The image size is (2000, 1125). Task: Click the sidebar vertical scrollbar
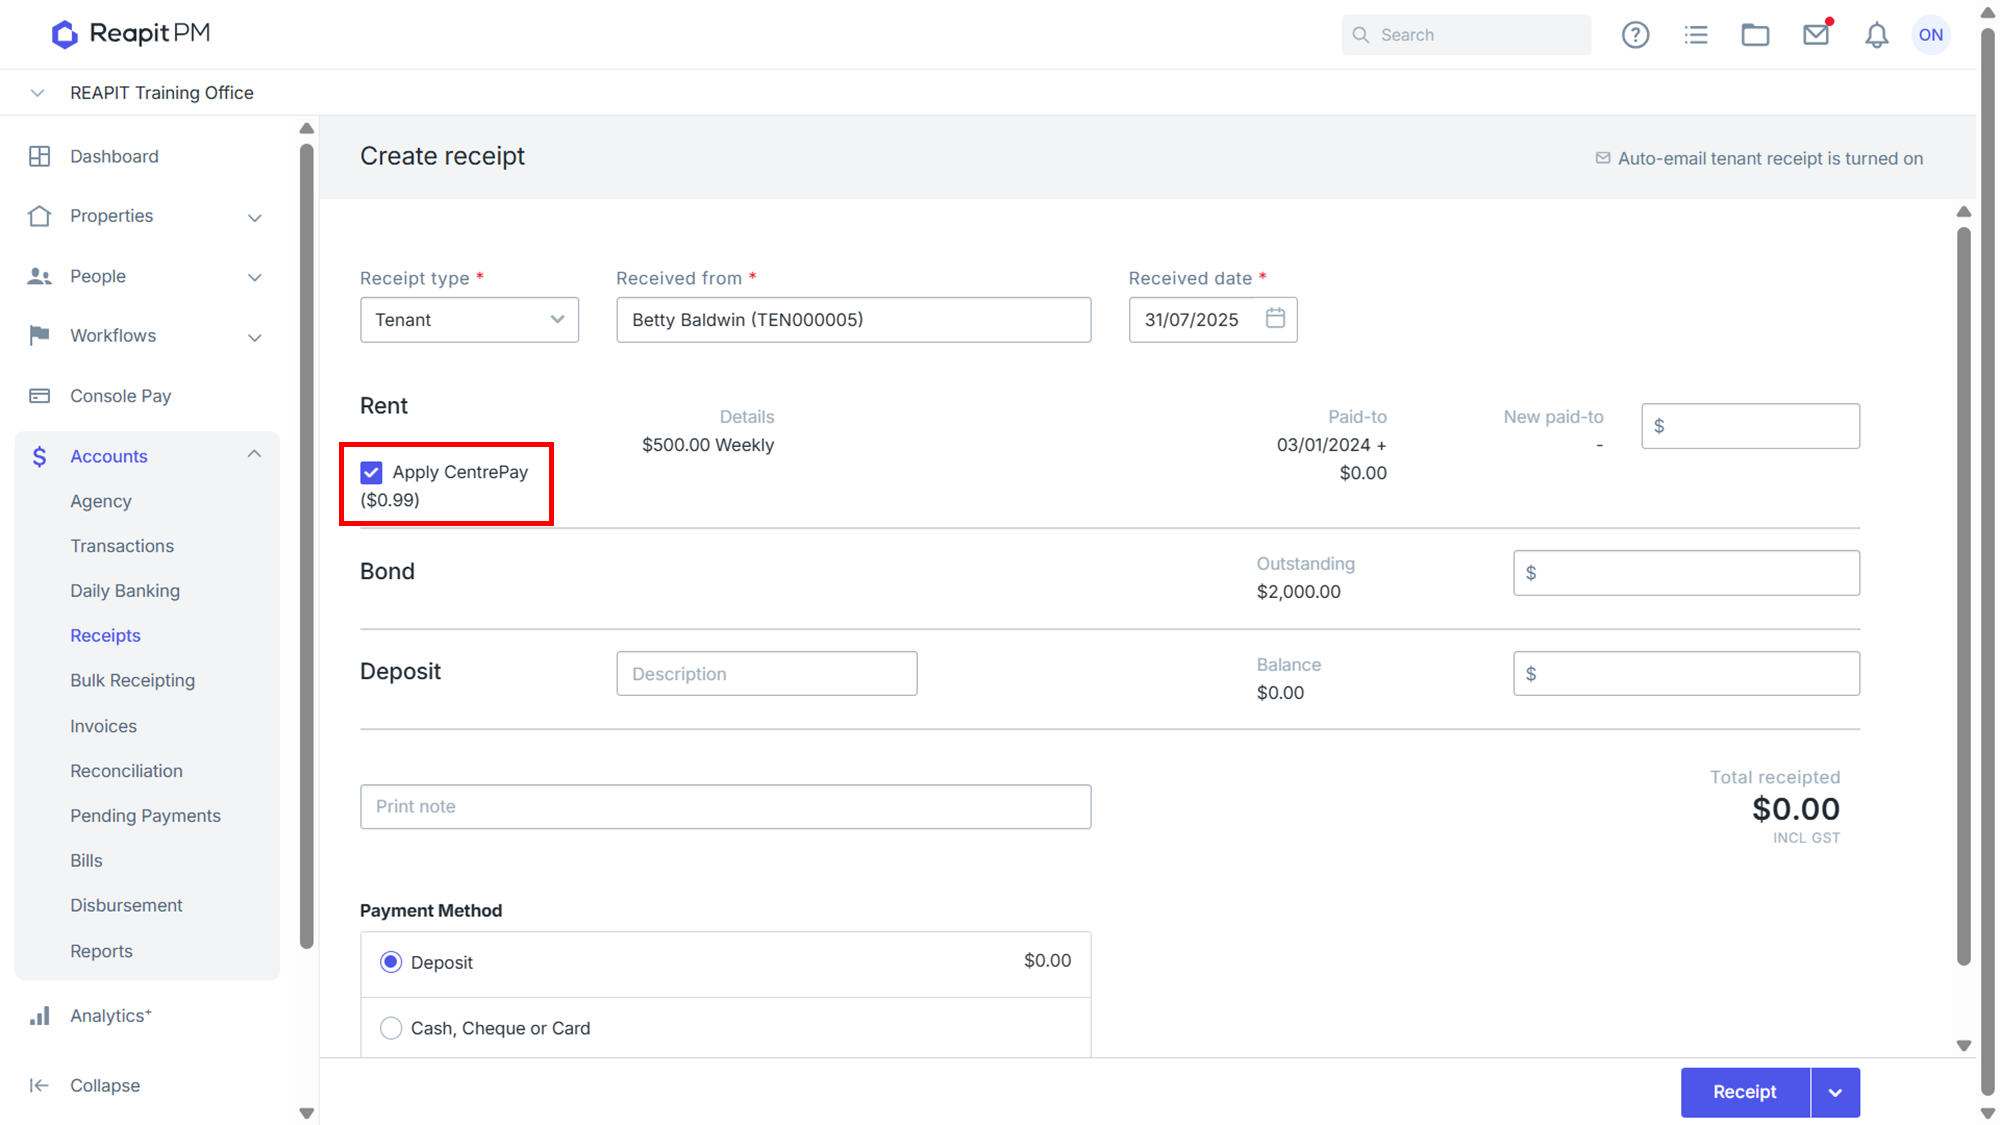306,545
